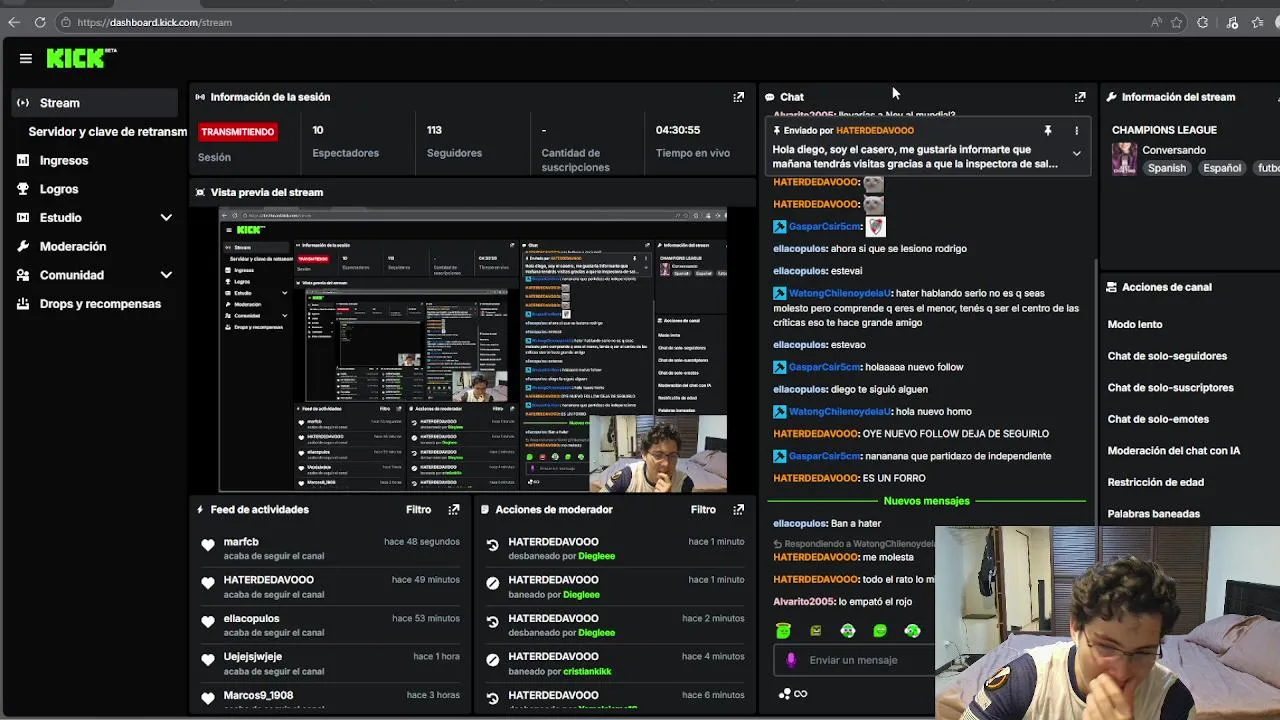Click the stream preview video thumbnail
Screen dimensions: 1280x720
(473, 350)
